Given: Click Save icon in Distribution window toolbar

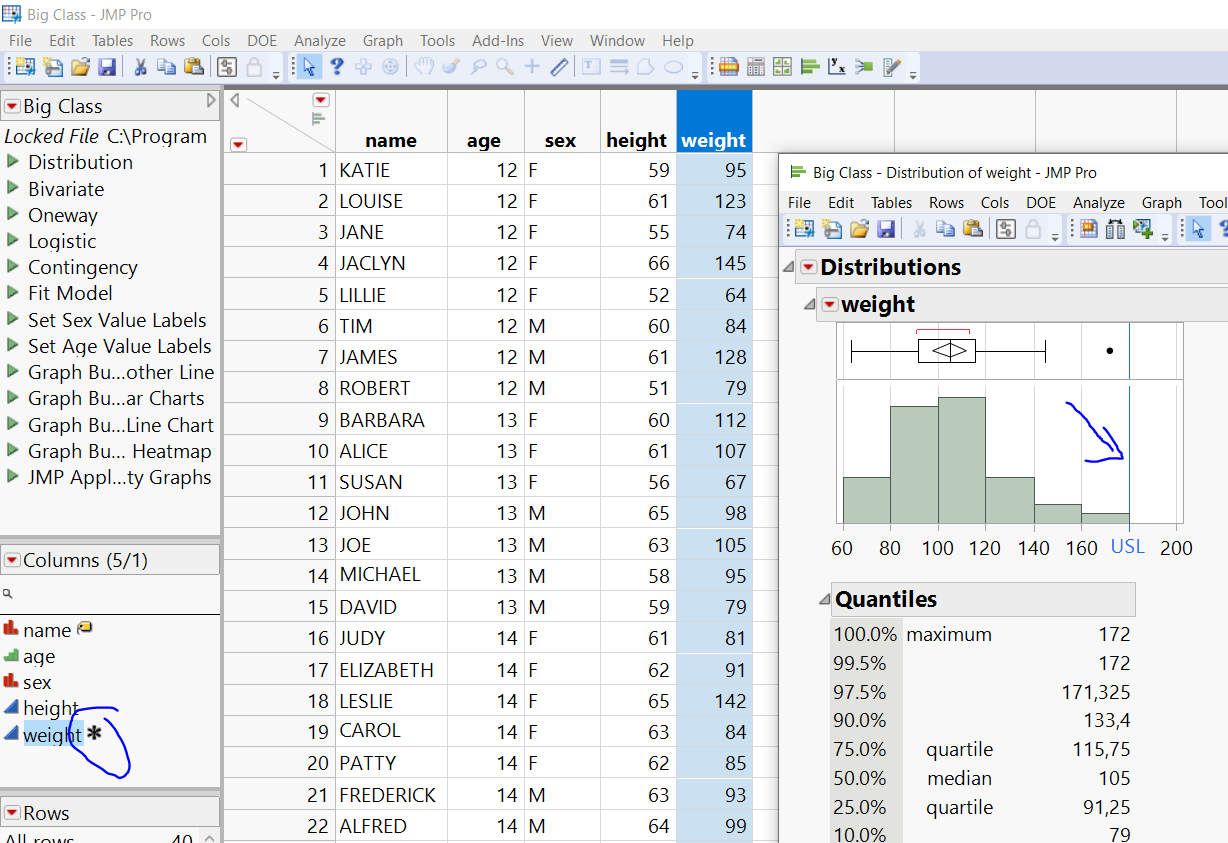Looking at the screenshot, I should tap(885, 229).
